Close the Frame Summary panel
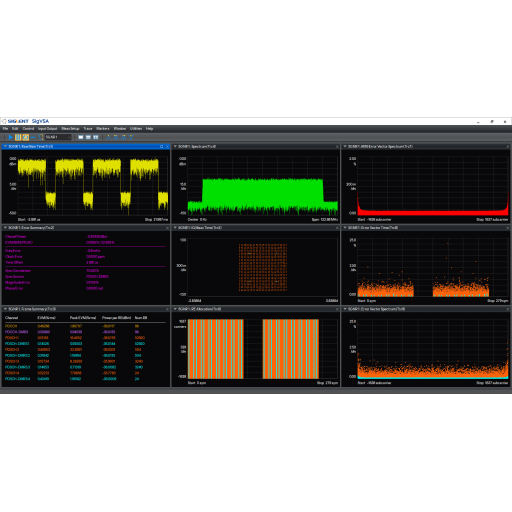512x512 pixels. [x=167, y=309]
